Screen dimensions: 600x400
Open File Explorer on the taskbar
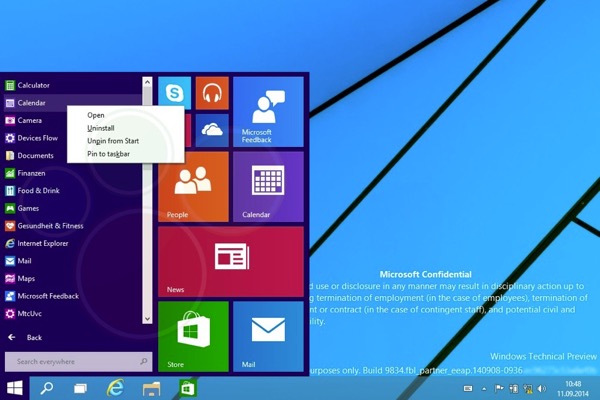click(x=152, y=389)
